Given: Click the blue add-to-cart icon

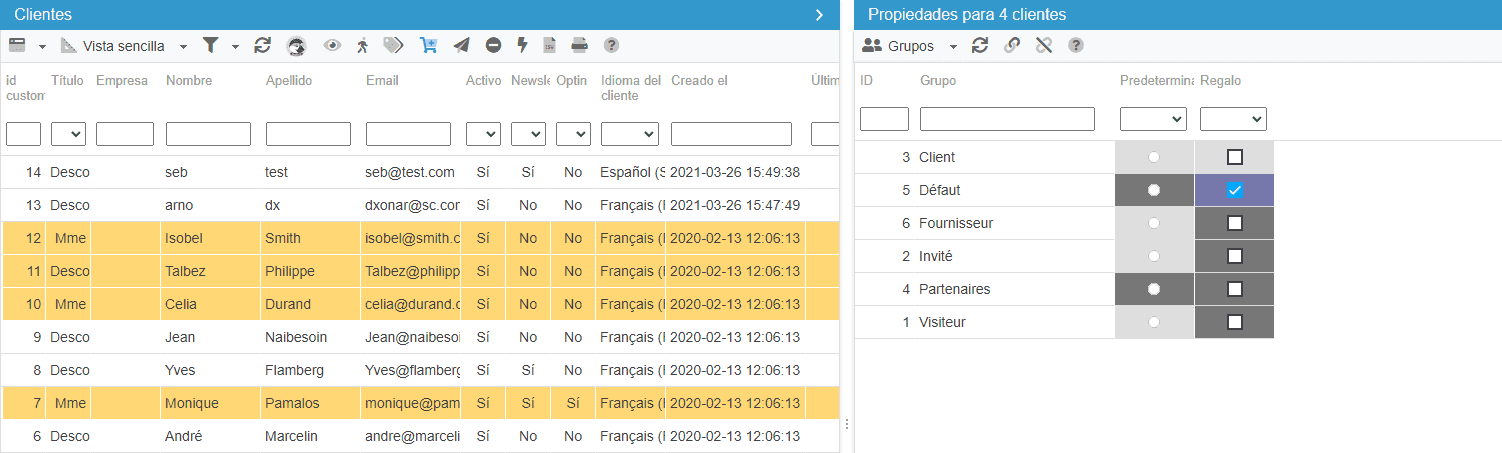Looking at the screenshot, I should click(429, 45).
